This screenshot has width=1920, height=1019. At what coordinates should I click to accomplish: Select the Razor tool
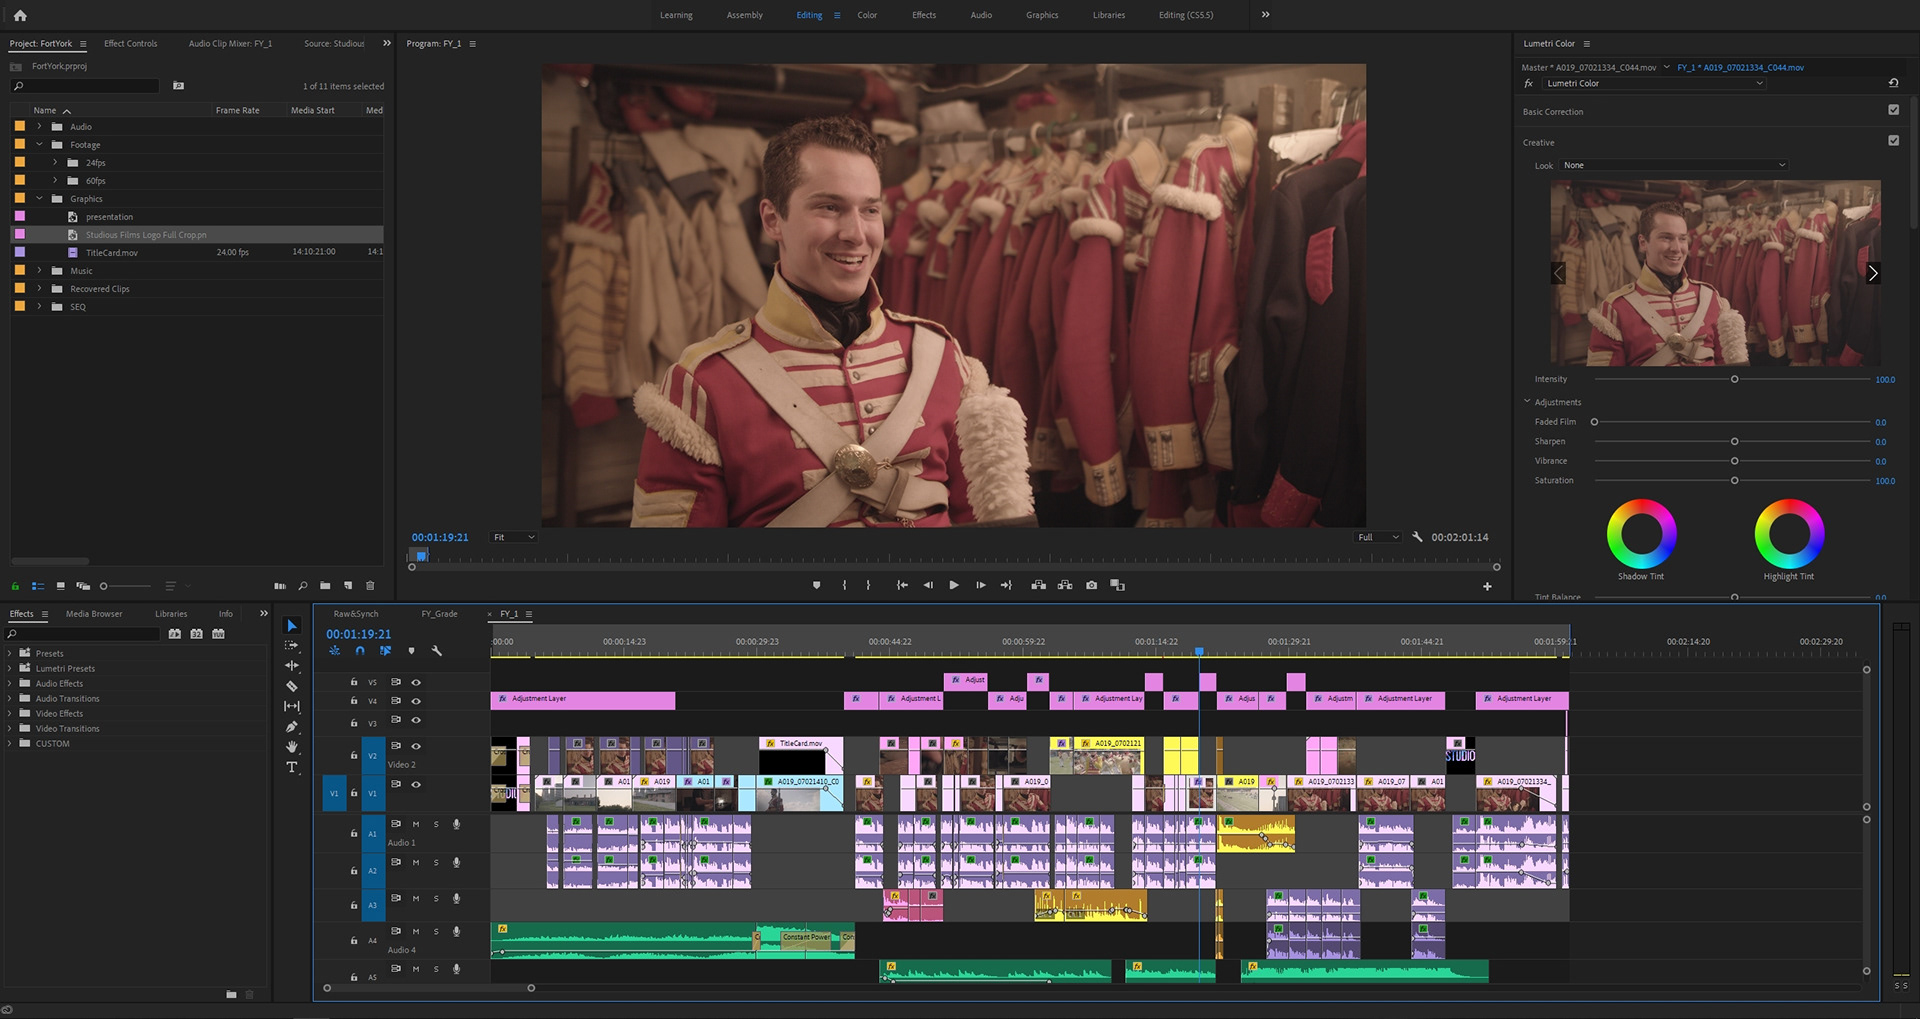(x=292, y=686)
